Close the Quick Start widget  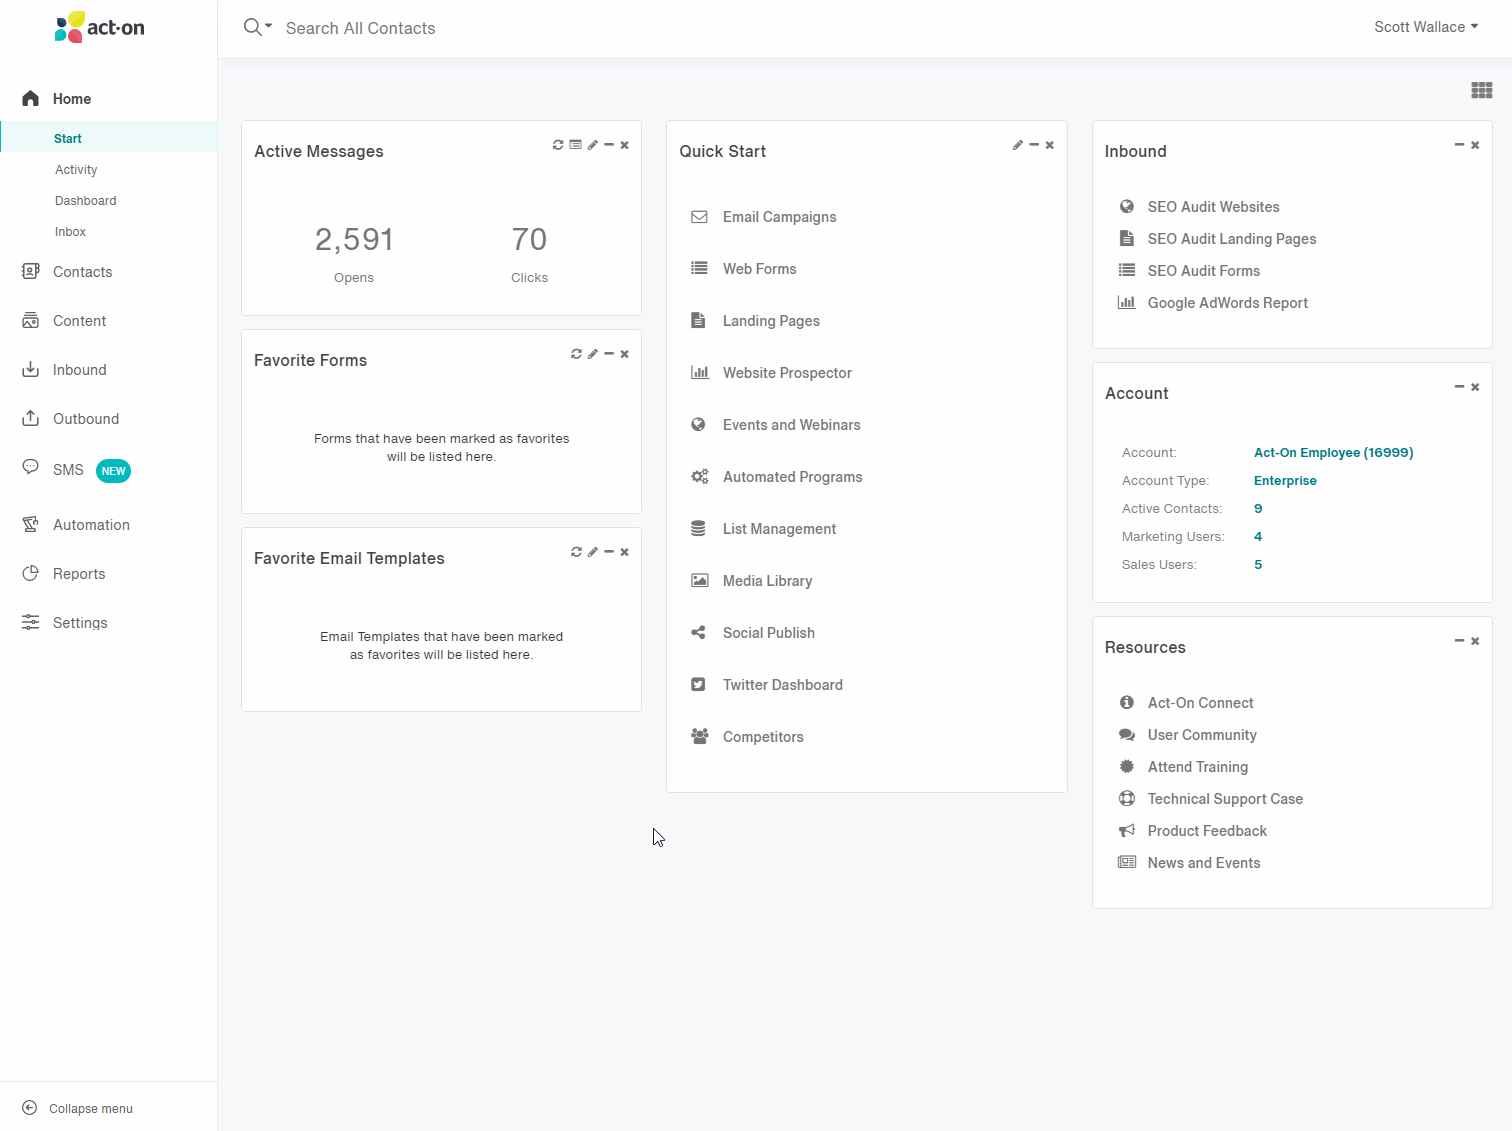click(1050, 145)
